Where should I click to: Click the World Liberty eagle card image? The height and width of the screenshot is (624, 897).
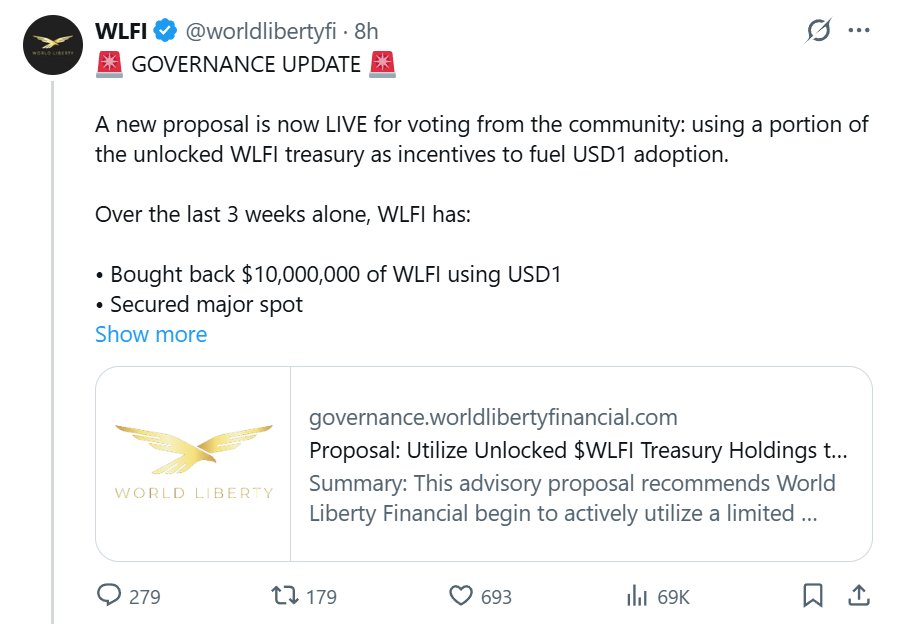[x=193, y=463]
